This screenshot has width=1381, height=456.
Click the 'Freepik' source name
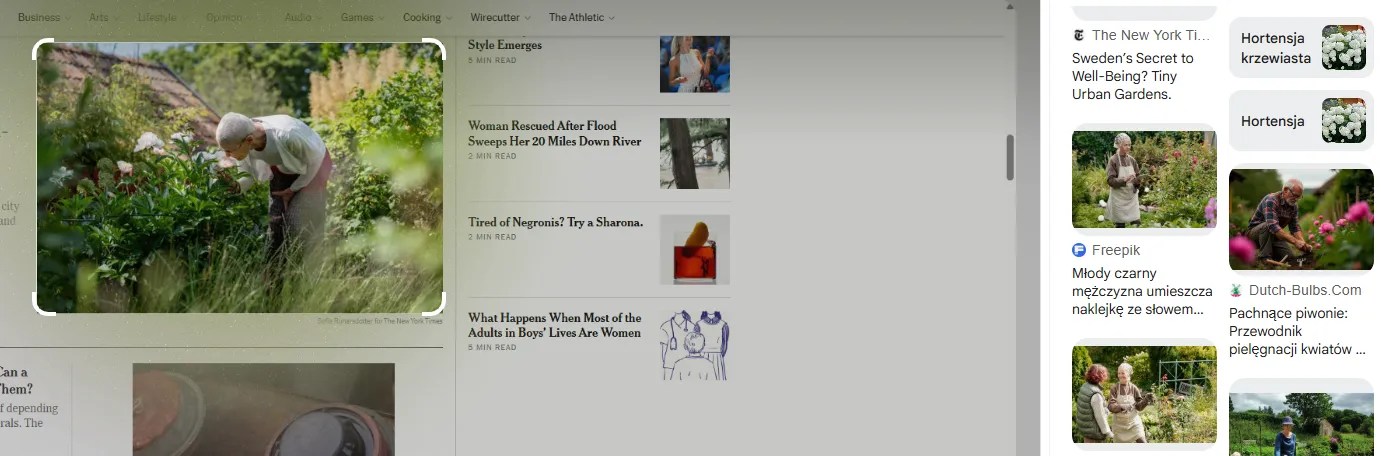point(1116,250)
